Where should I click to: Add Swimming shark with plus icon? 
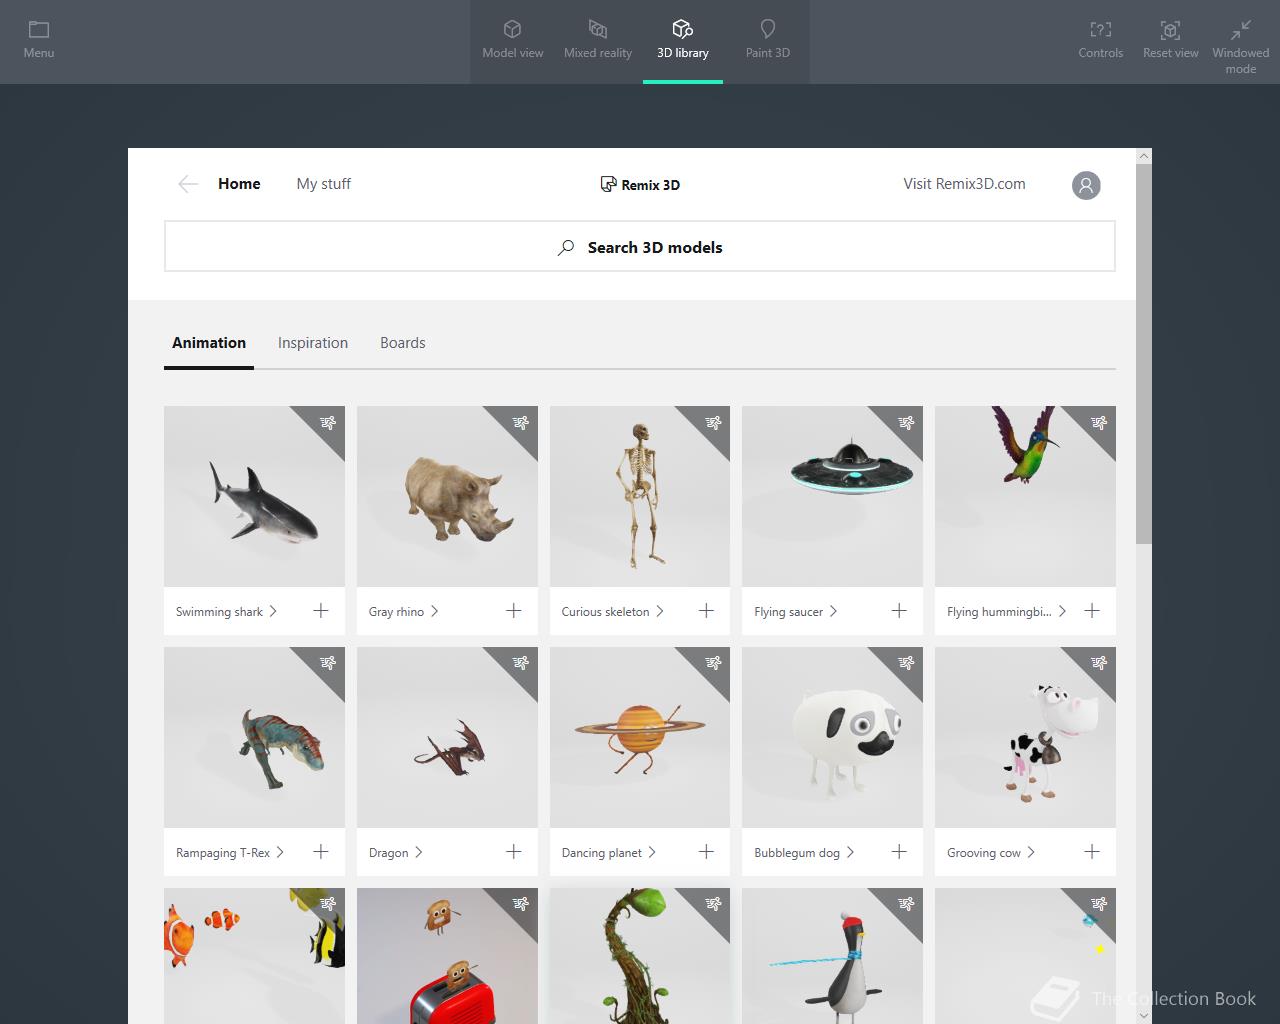tap(321, 611)
